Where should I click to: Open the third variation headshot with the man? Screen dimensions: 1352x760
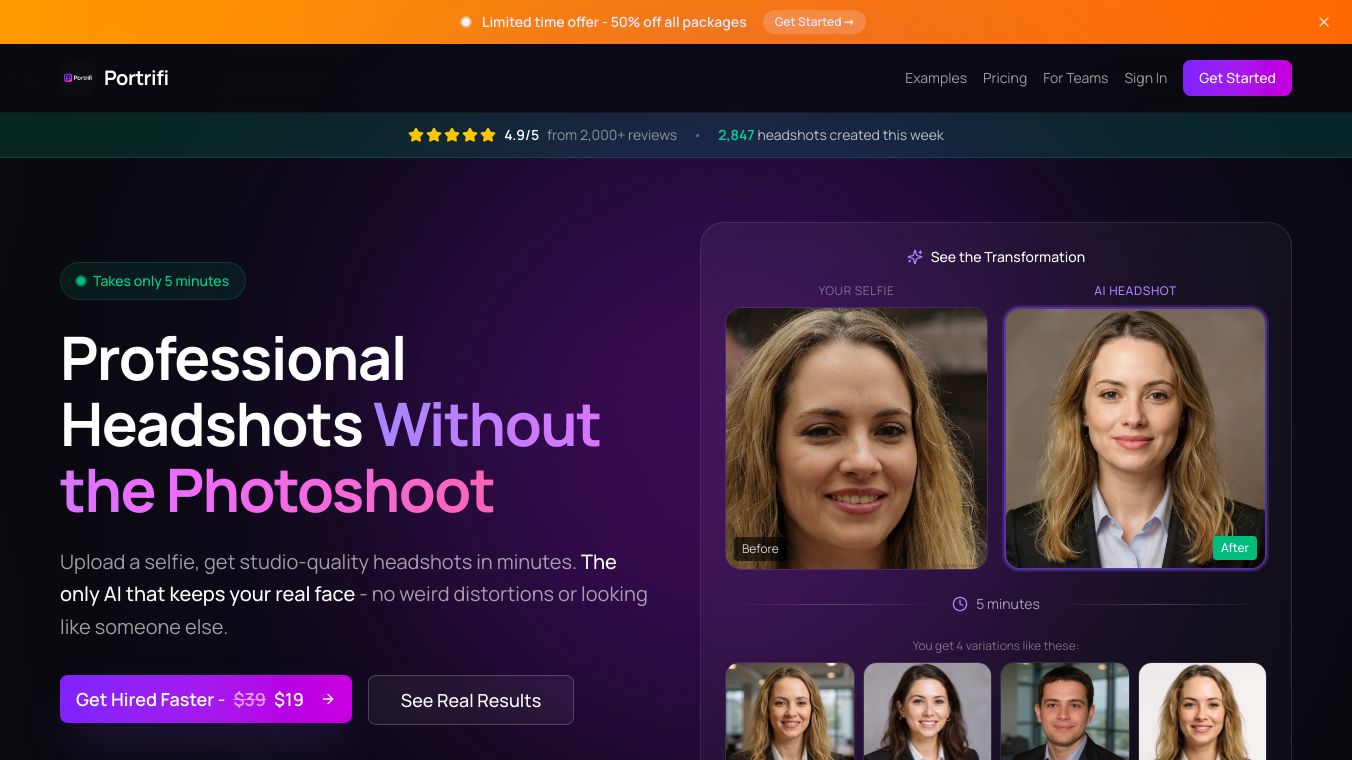point(1065,711)
